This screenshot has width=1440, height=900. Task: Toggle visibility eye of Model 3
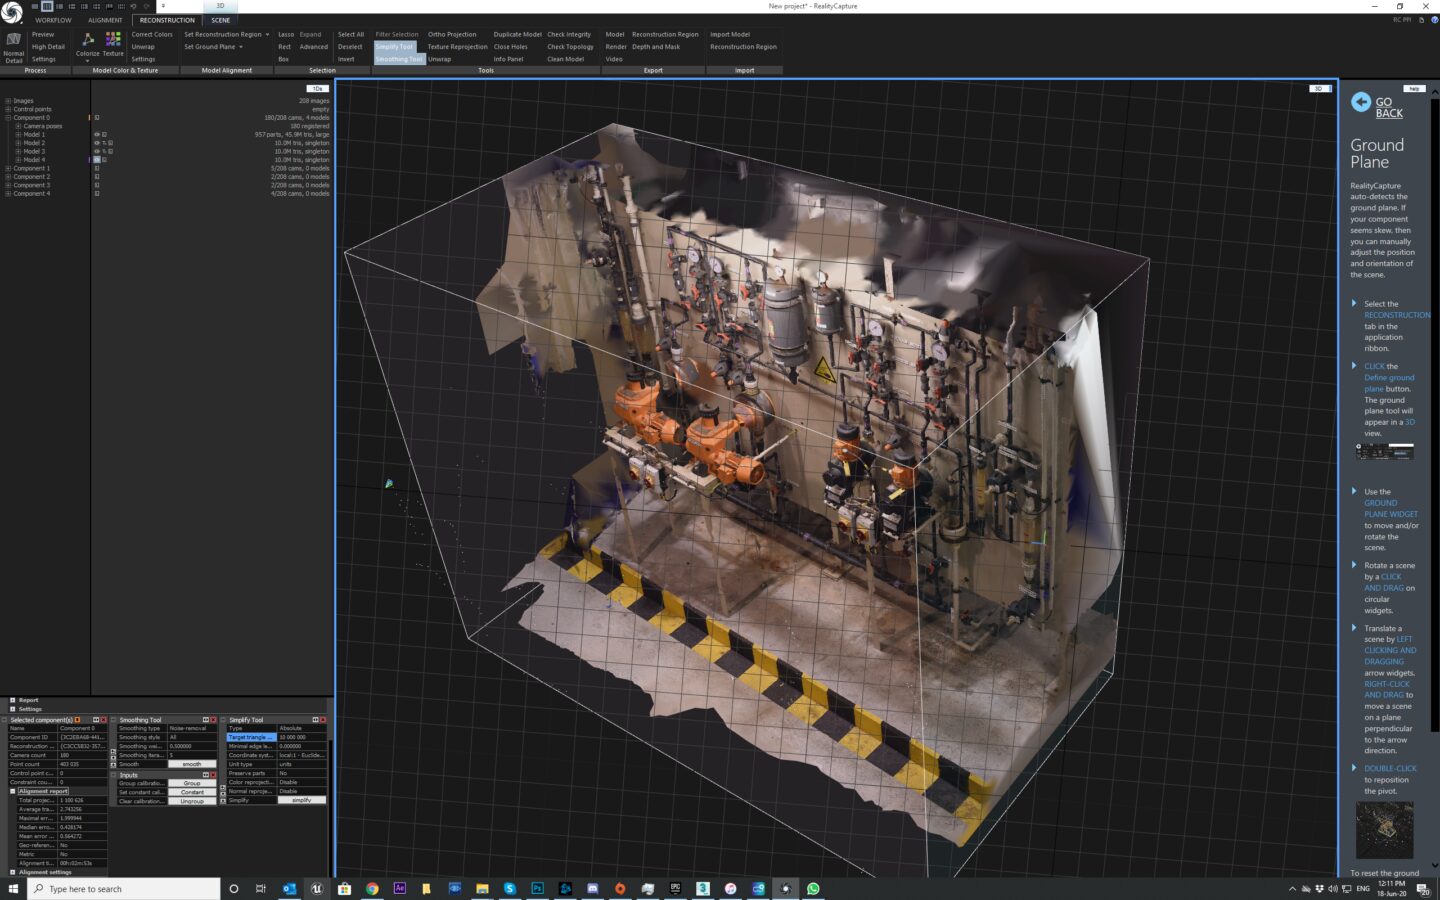tap(97, 151)
